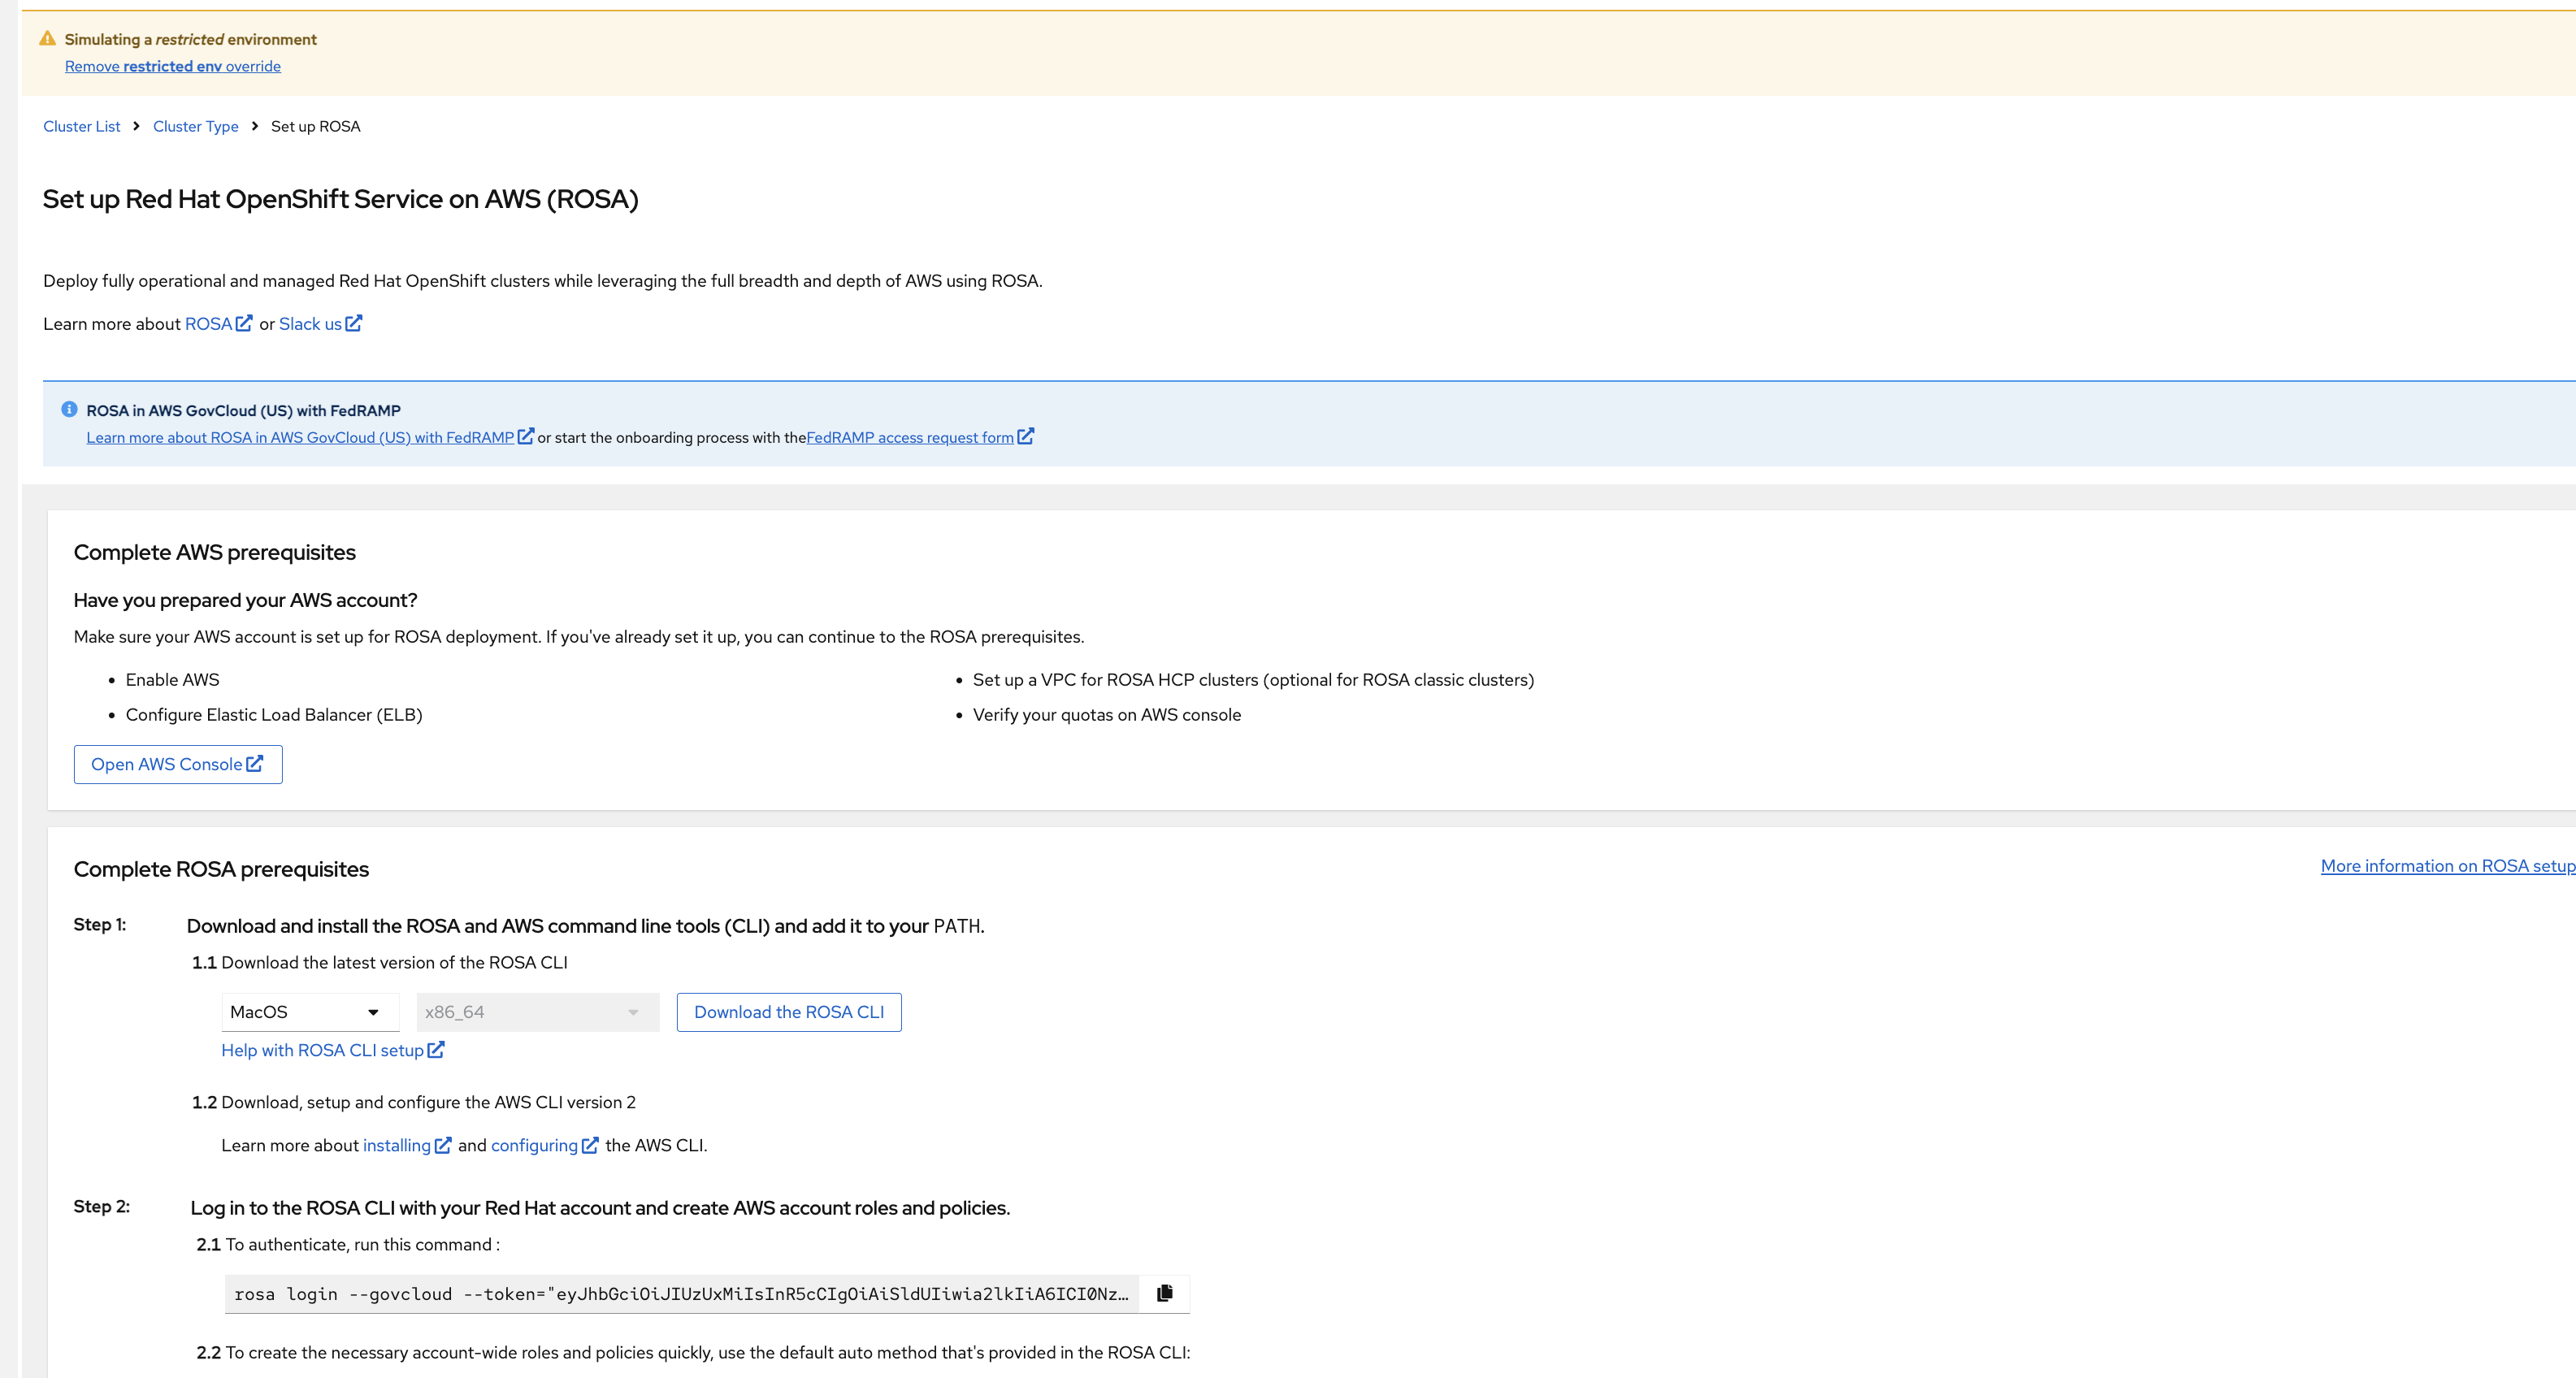Go to Cluster List breadcrumb

[x=81, y=126]
